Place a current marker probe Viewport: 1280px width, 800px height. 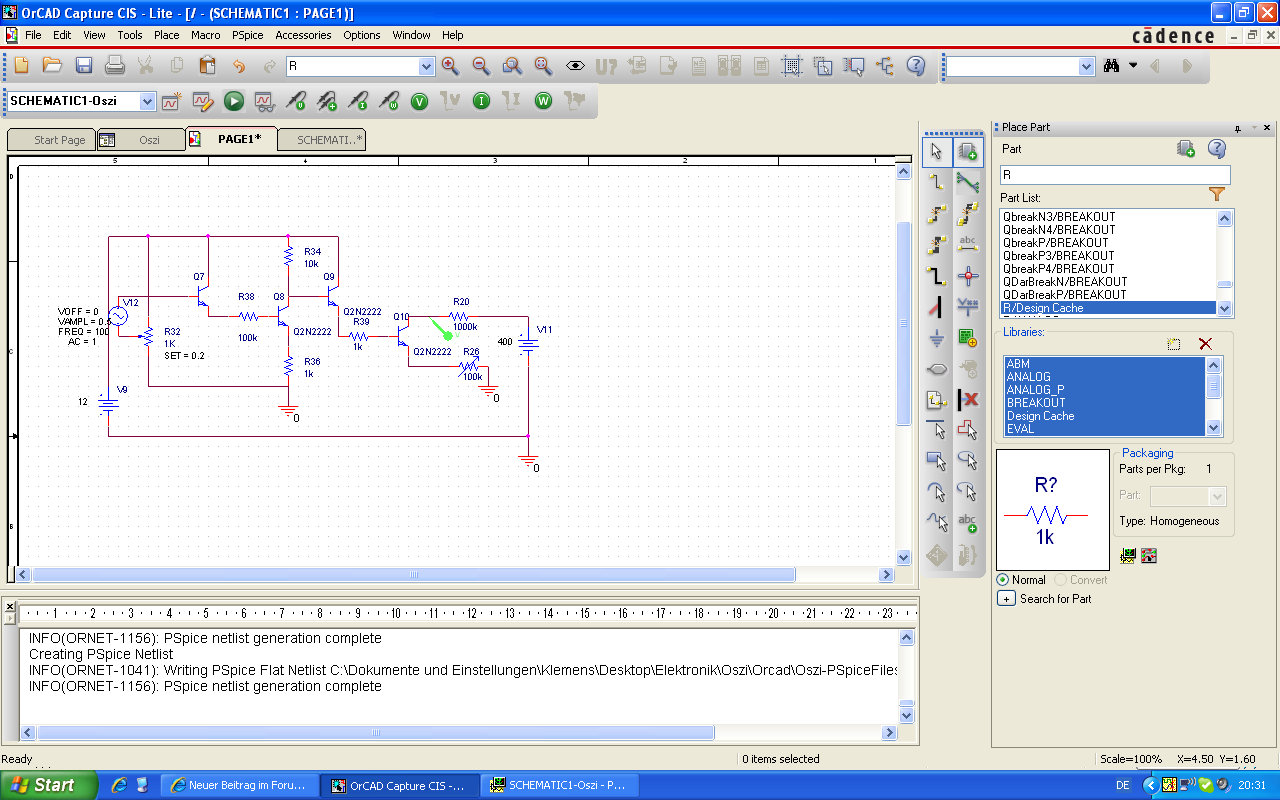(x=358, y=101)
